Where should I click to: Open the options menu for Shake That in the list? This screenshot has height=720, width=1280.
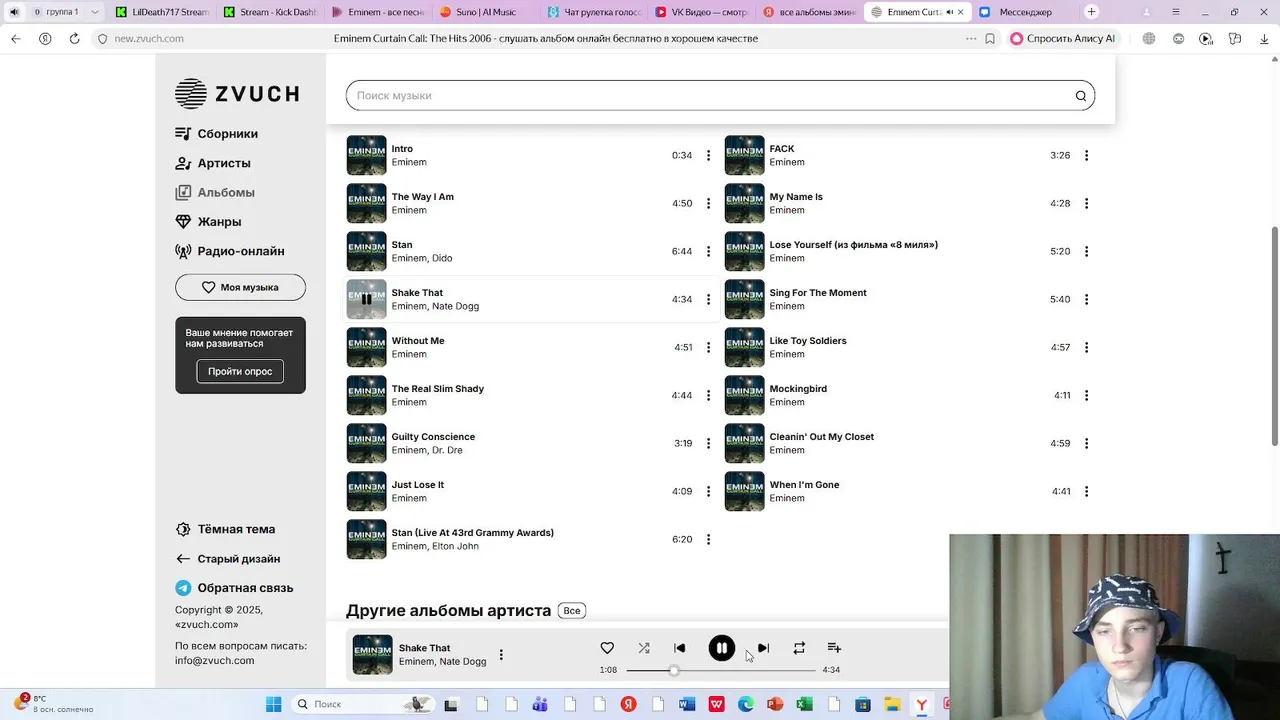708,299
